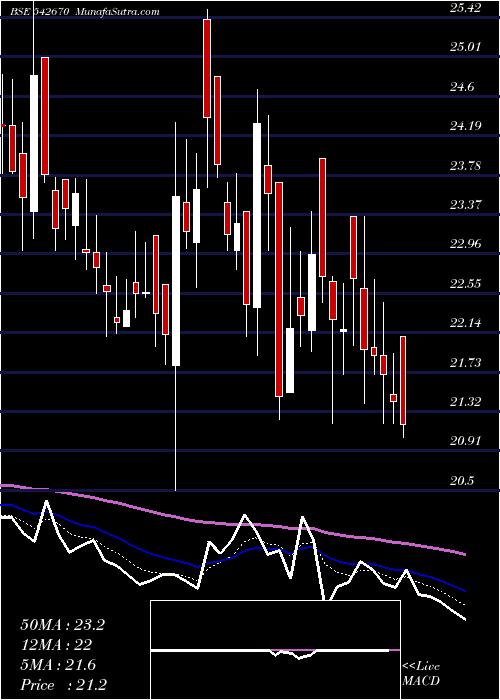Click the 22.14 price axis label
This screenshot has width=500, height=700.
[x=465, y=323]
